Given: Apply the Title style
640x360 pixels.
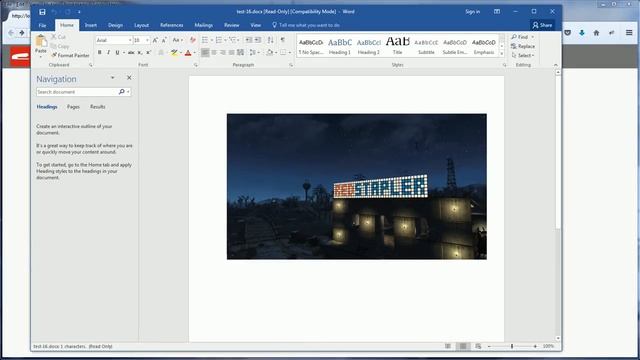Looking at the screenshot, I should point(398,46).
